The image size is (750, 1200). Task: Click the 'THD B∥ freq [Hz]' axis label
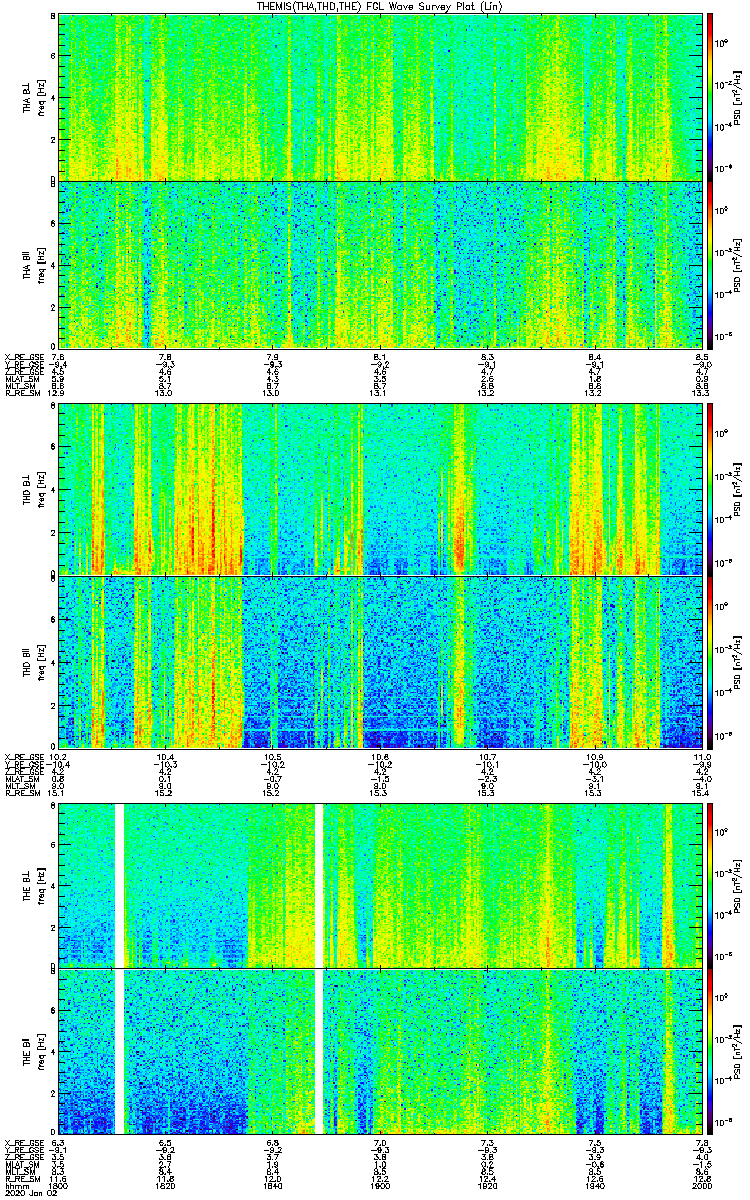(x=34, y=662)
